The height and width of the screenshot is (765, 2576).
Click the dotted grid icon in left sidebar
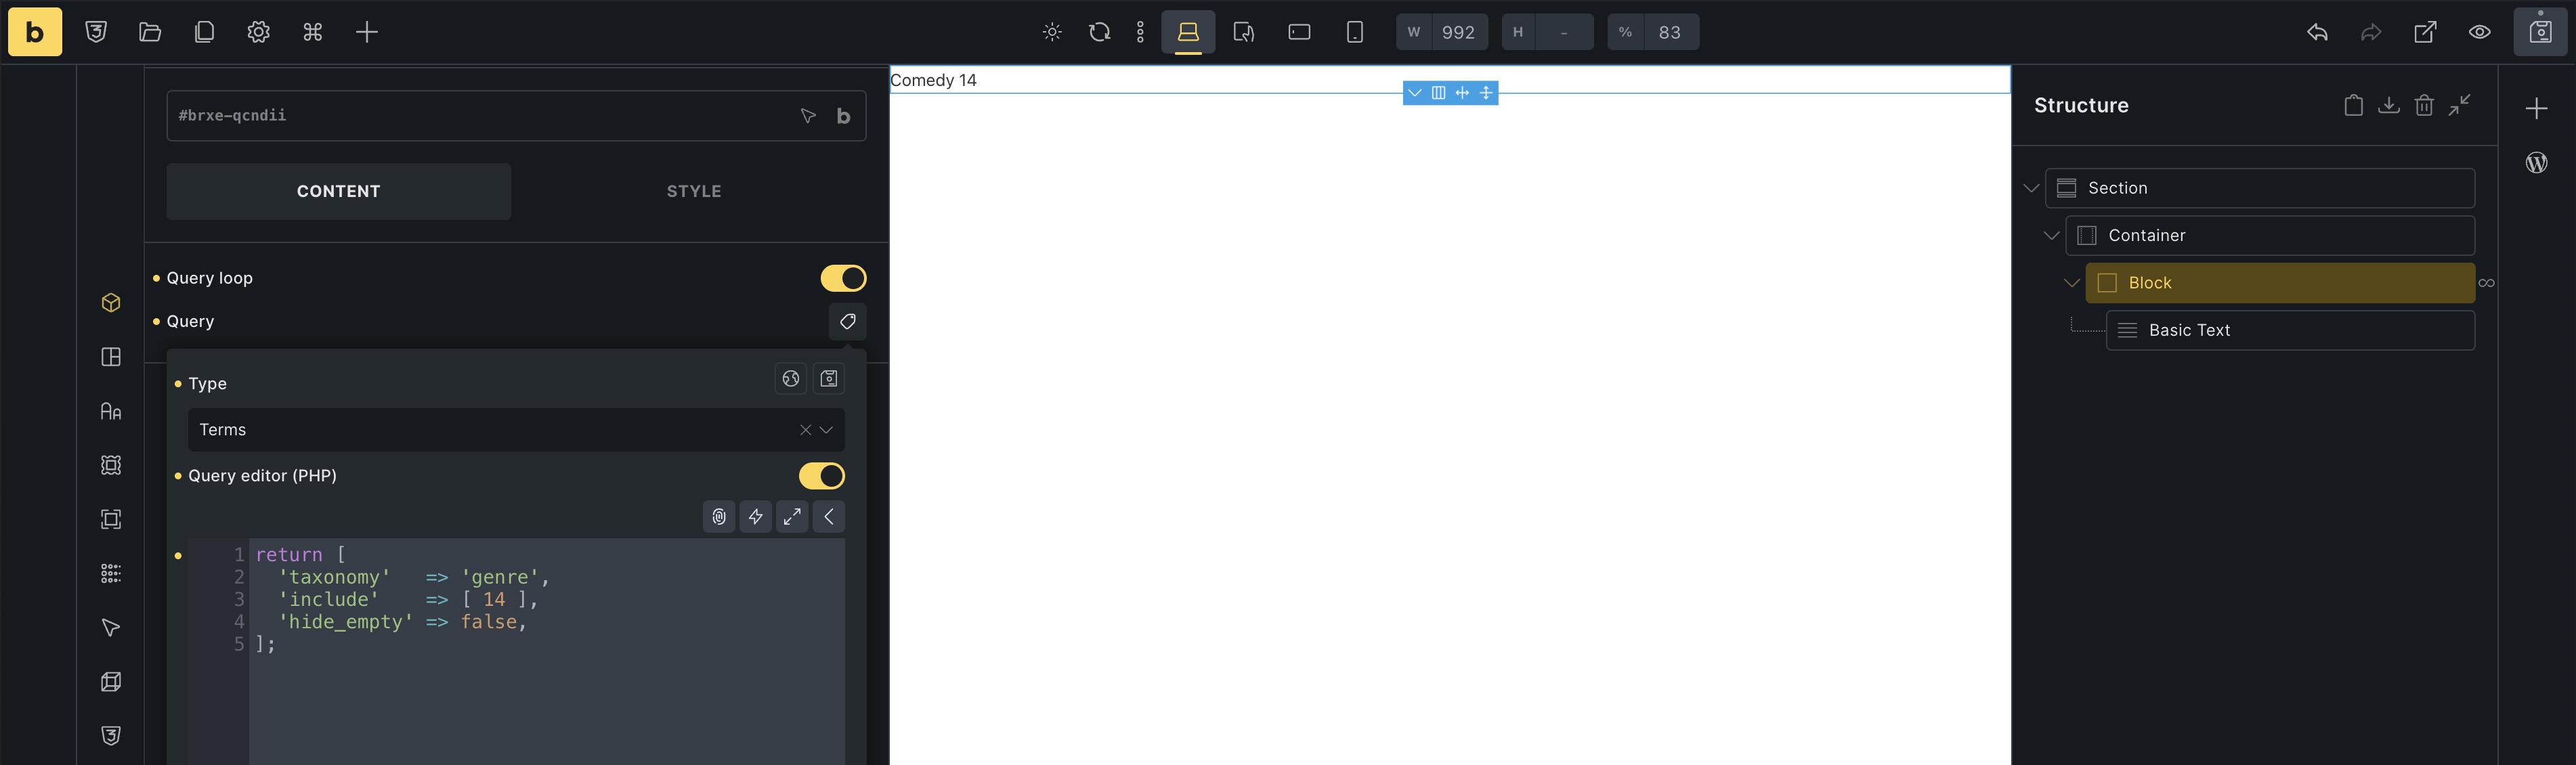click(111, 573)
